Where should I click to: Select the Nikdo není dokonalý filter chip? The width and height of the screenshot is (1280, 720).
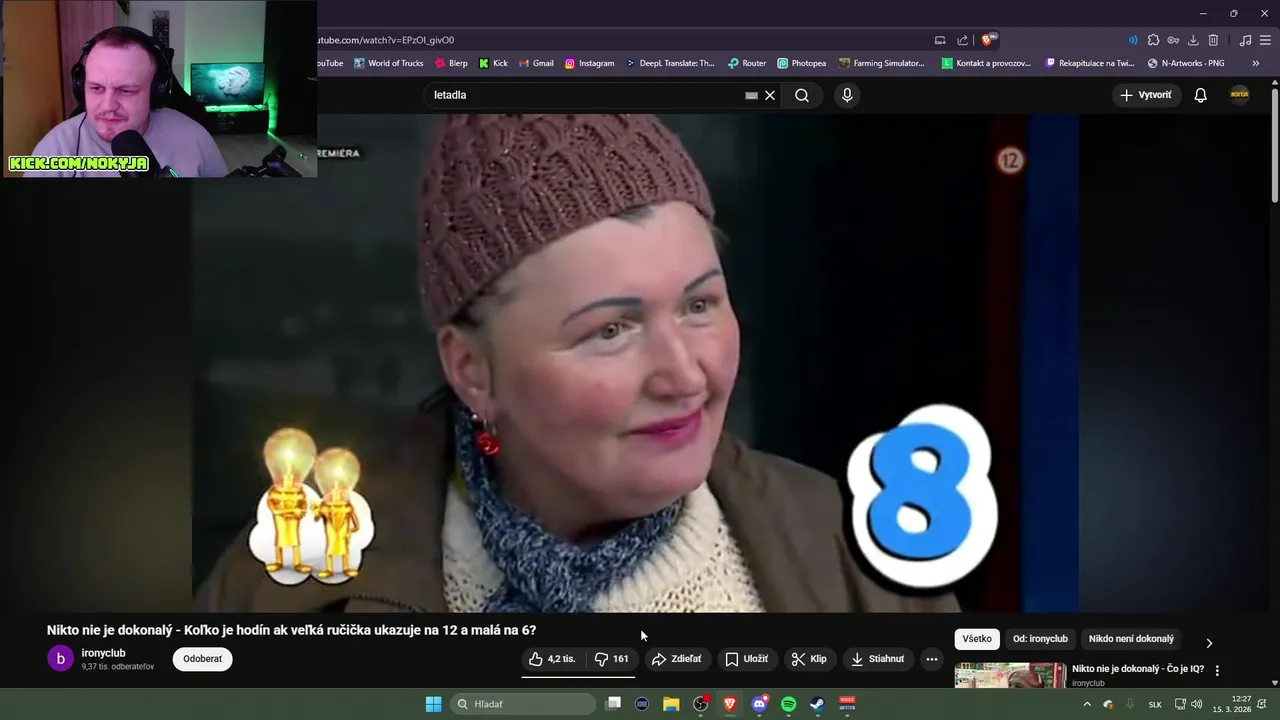coord(1131,639)
